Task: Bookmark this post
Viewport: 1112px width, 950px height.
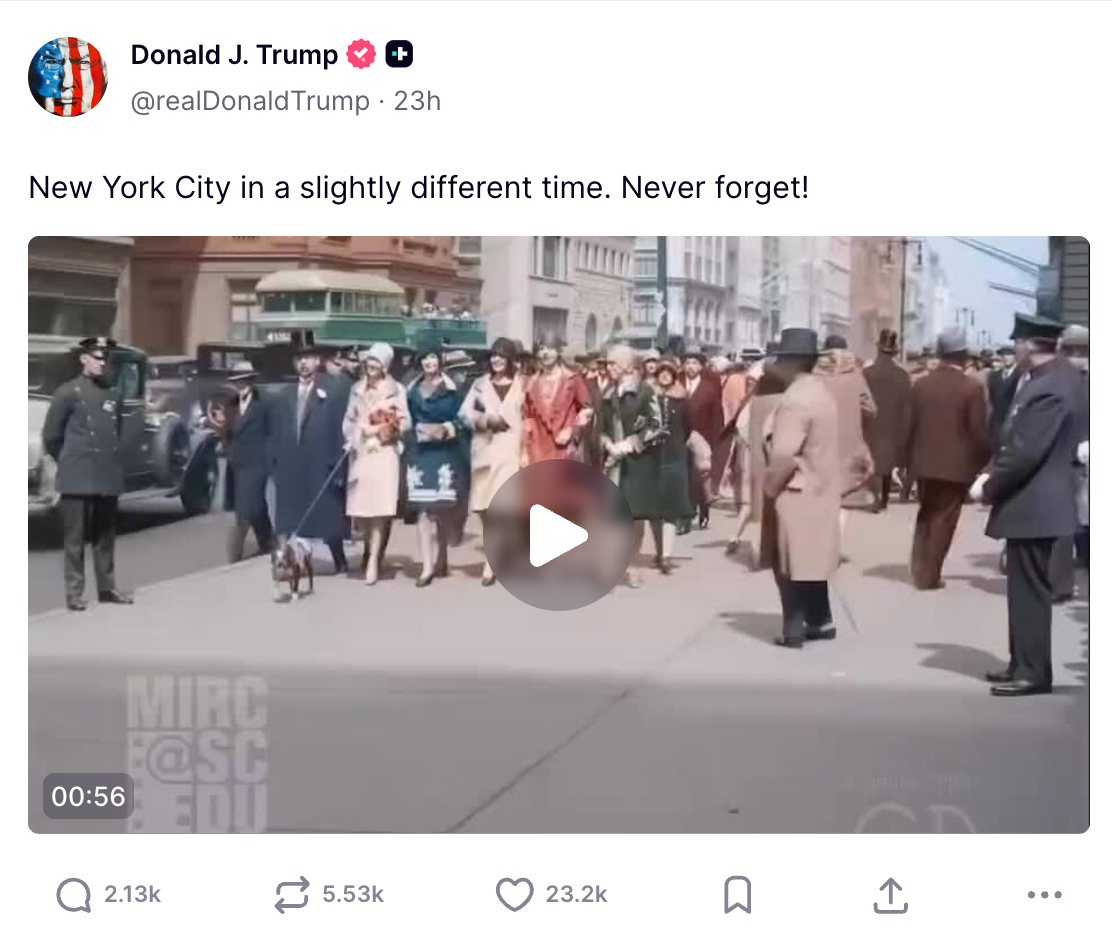Action: pos(738,895)
